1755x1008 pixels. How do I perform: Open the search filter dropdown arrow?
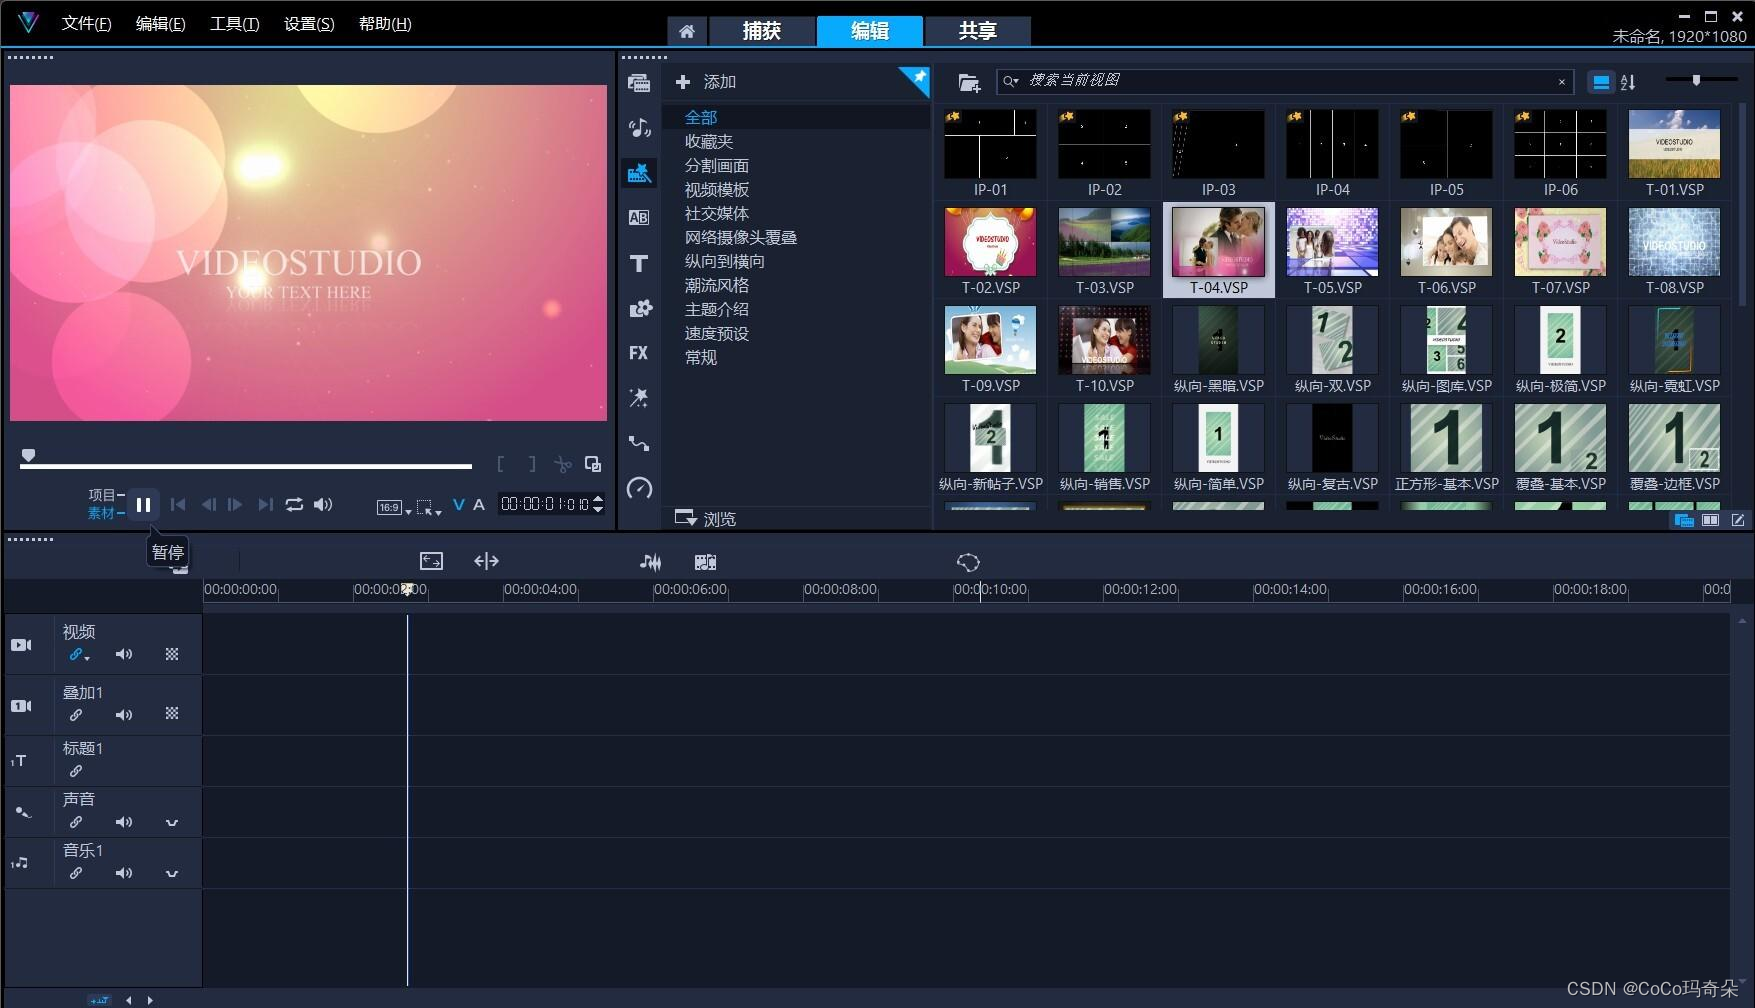coord(1012,81)
